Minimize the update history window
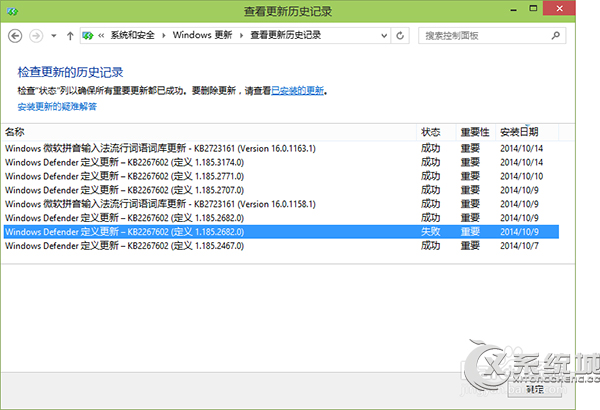The image size is (600, 410). (514, 10)
